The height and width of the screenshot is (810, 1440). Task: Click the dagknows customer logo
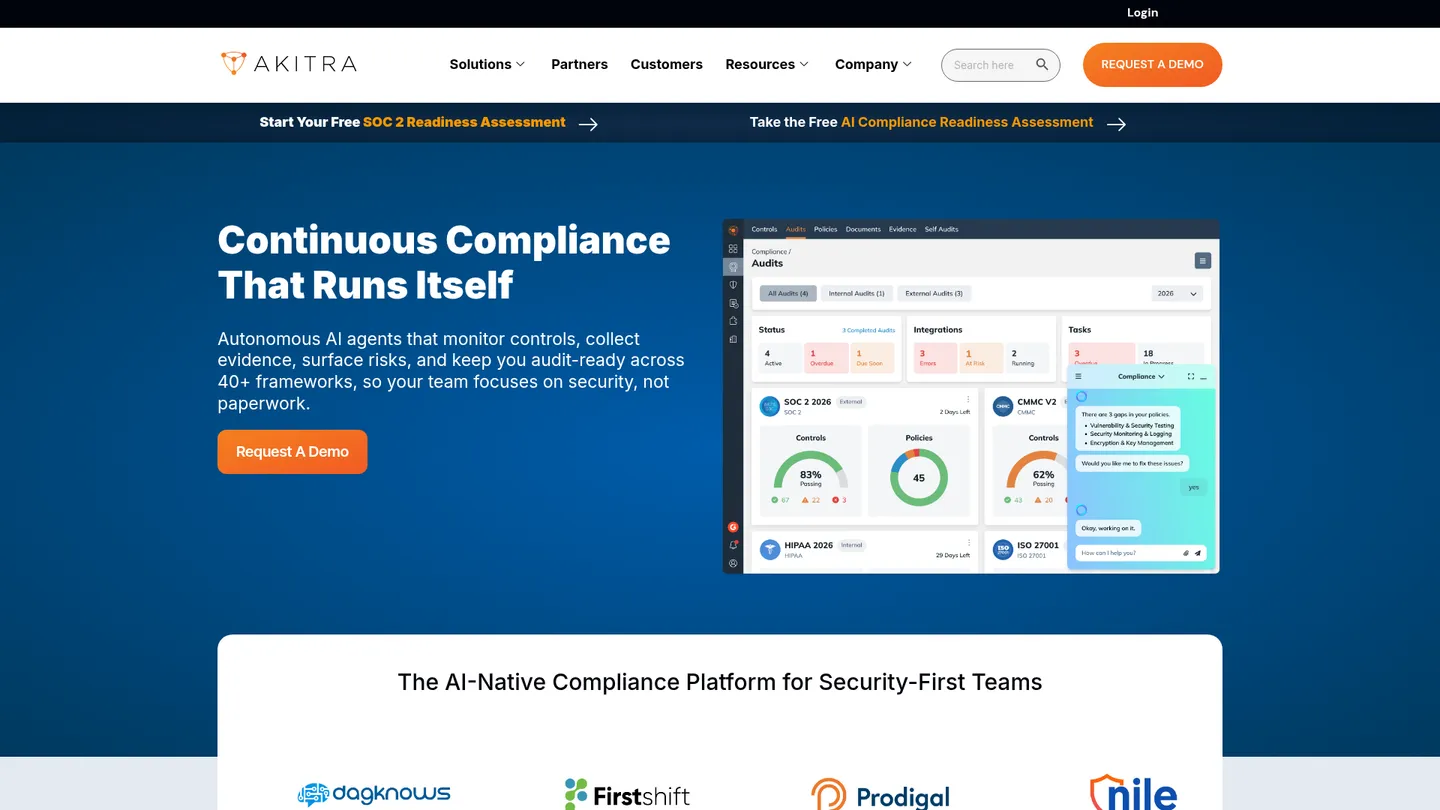coord(374,794)
